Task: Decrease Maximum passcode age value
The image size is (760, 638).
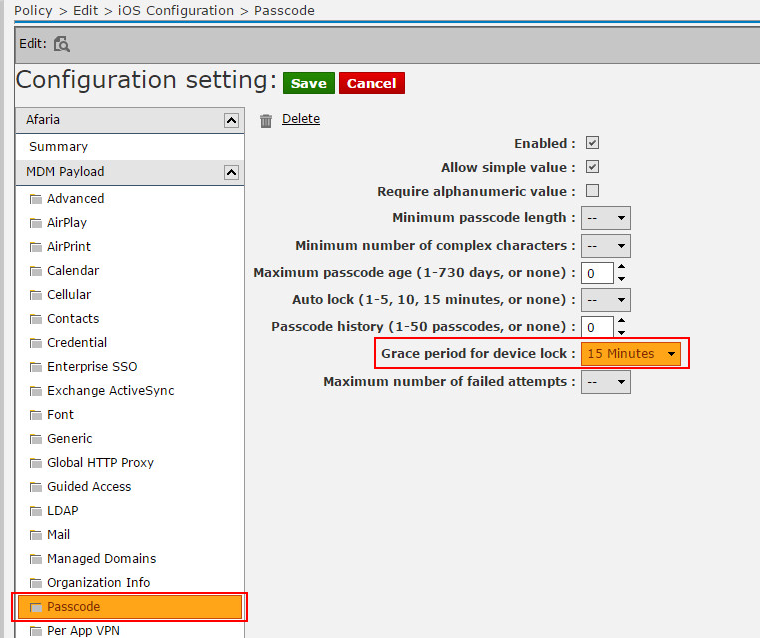Action: pyautogui.click(x=621, y=279)
